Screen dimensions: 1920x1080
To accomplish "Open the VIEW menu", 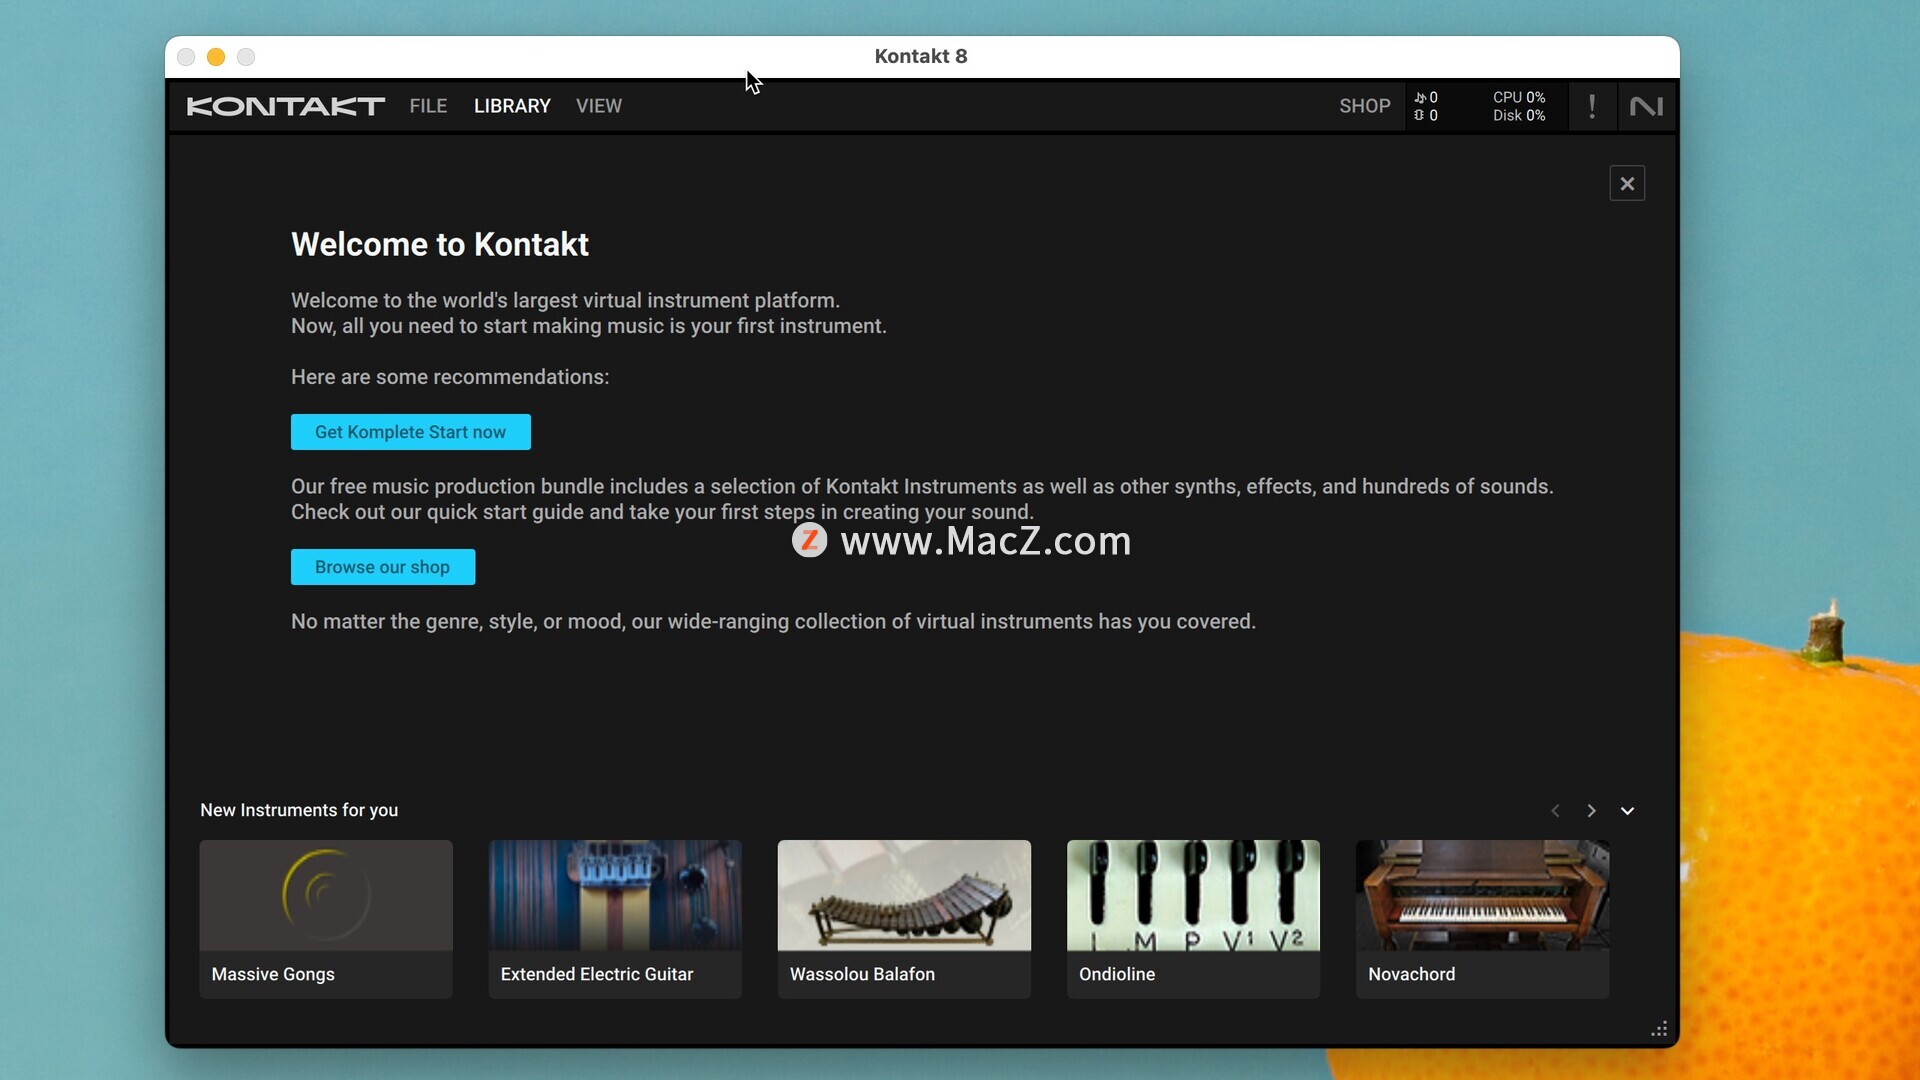I will (x=599, y=106).
